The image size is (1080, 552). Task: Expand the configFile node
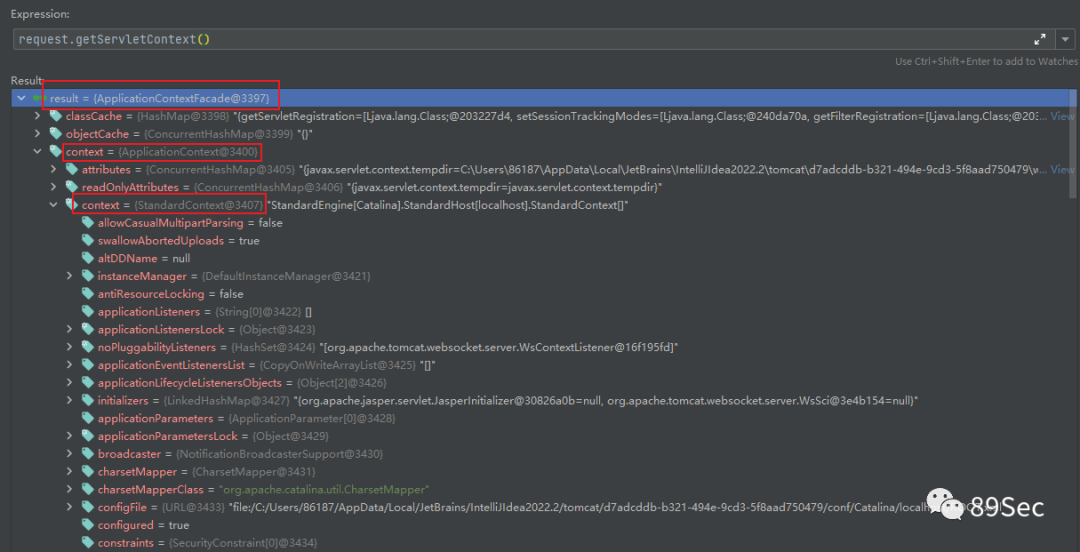click(70, 507)
